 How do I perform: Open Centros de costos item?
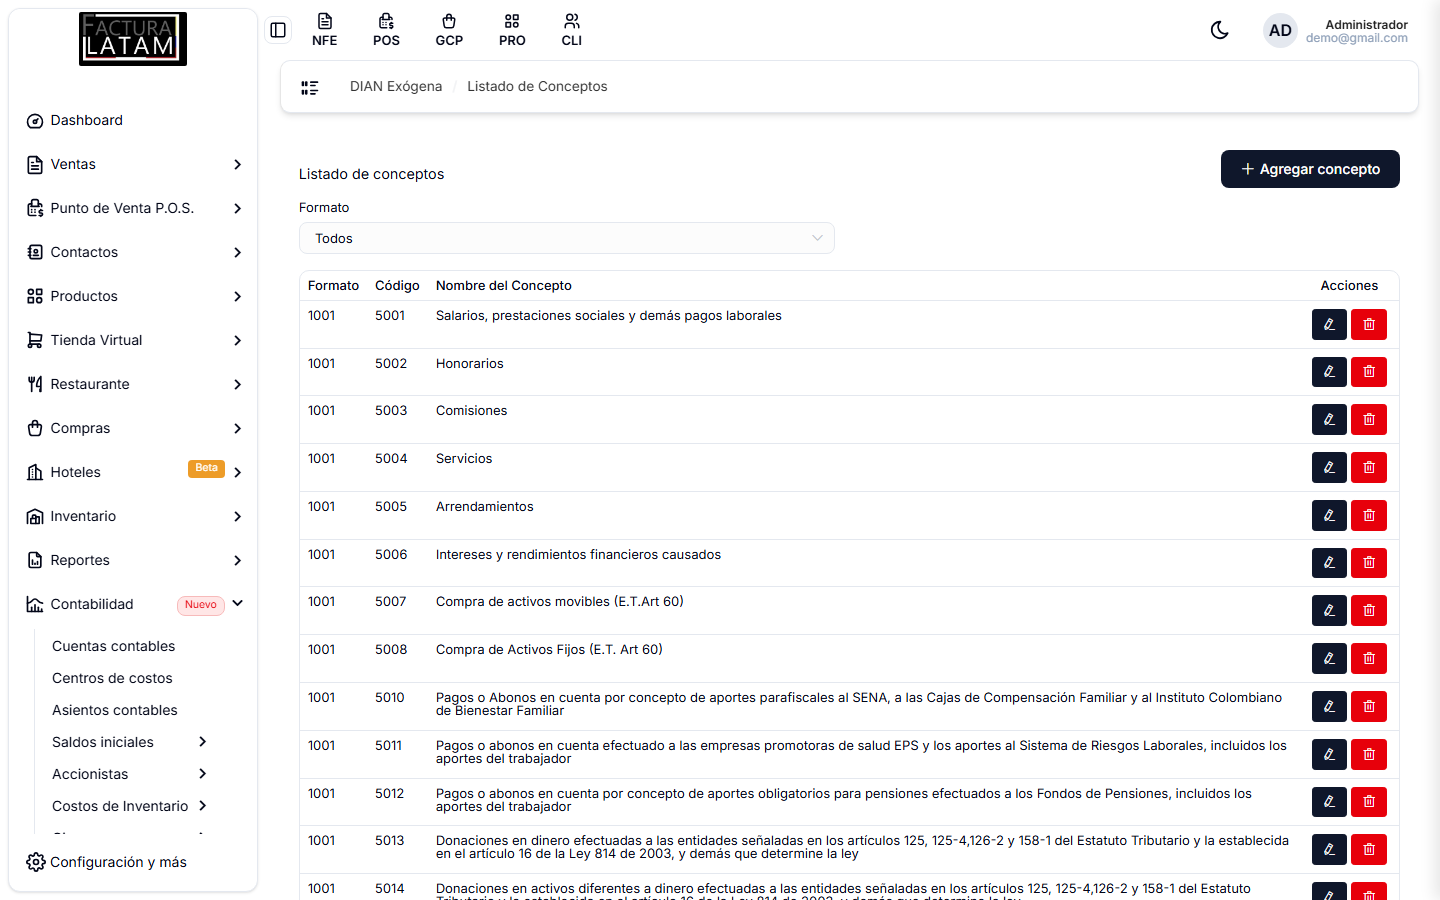112,678
